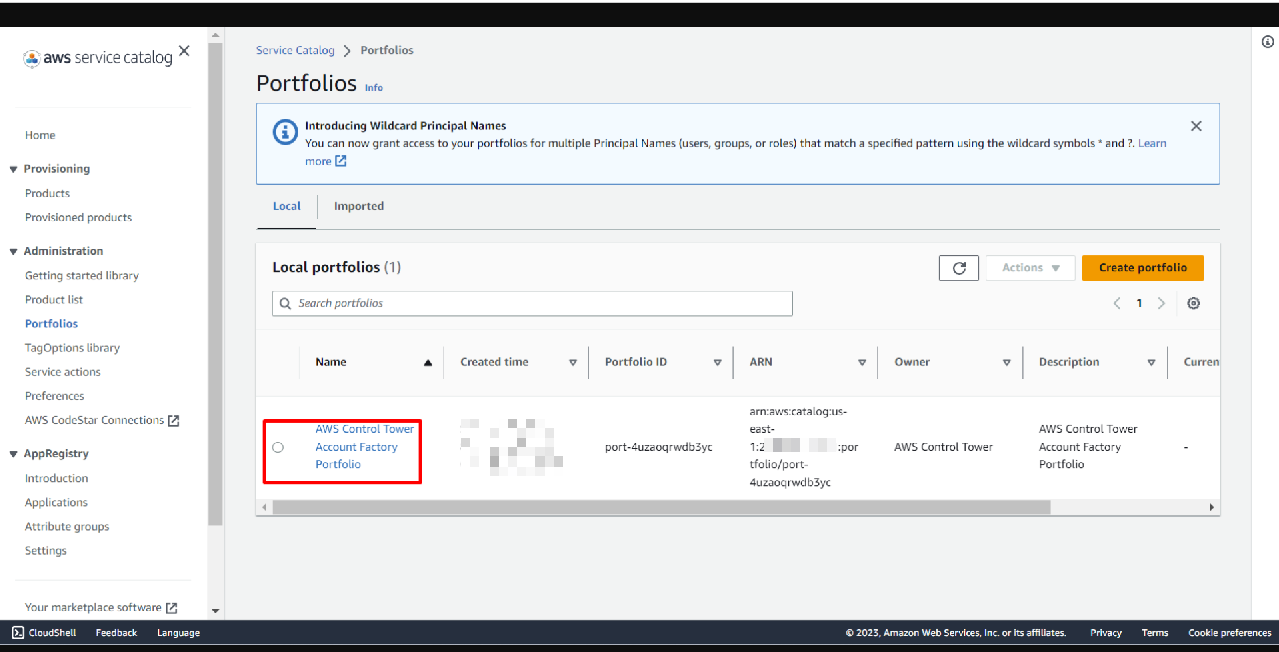Viewport: 1279px width, 652px height.
Task: Go to next page arrow in pagination
Action: [1161, 304]
